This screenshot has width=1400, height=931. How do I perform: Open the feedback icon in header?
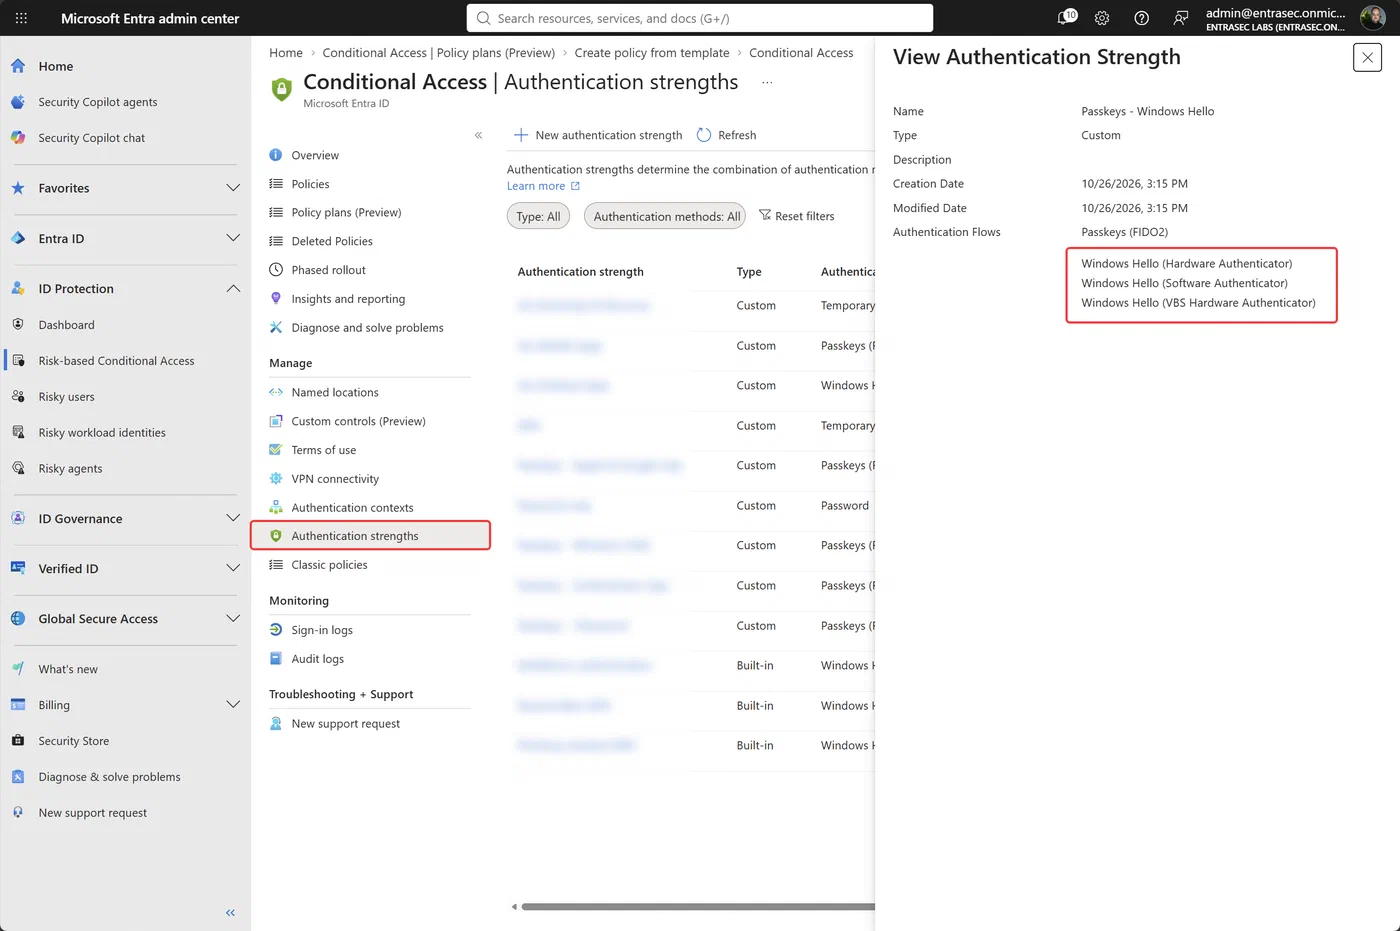1181,18
